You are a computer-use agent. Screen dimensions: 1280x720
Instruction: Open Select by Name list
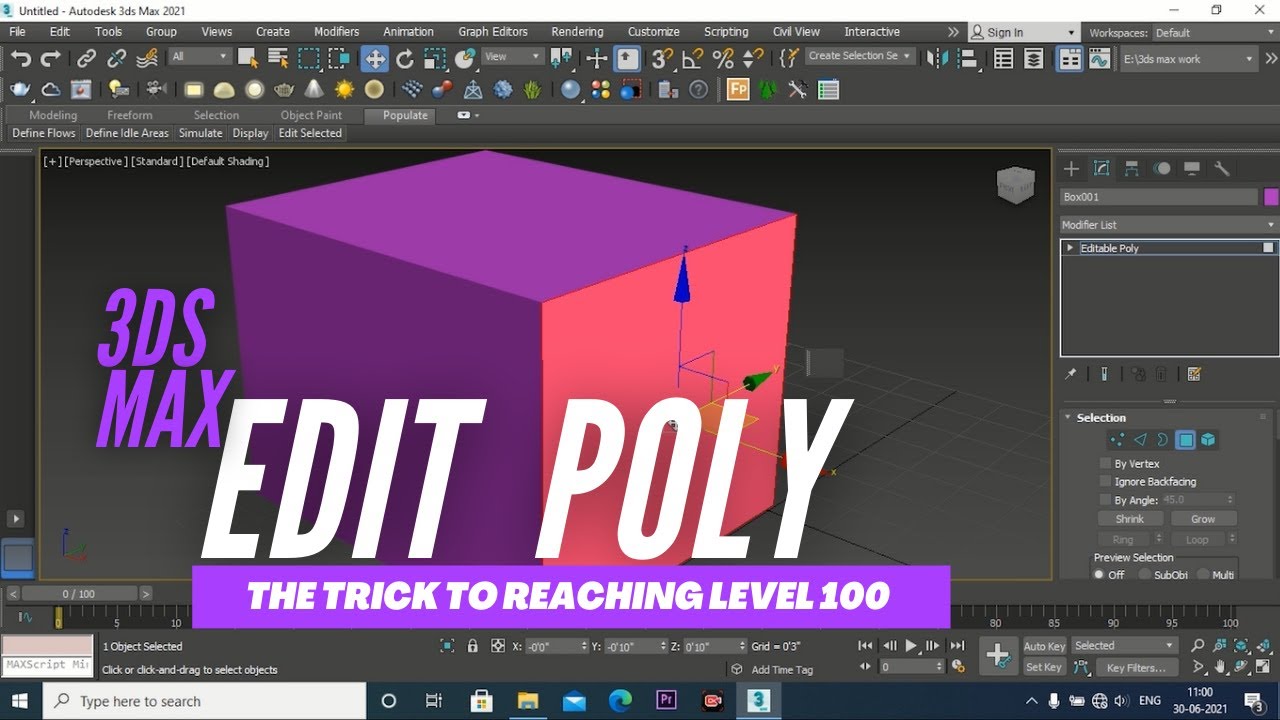[x=279, y=59]
